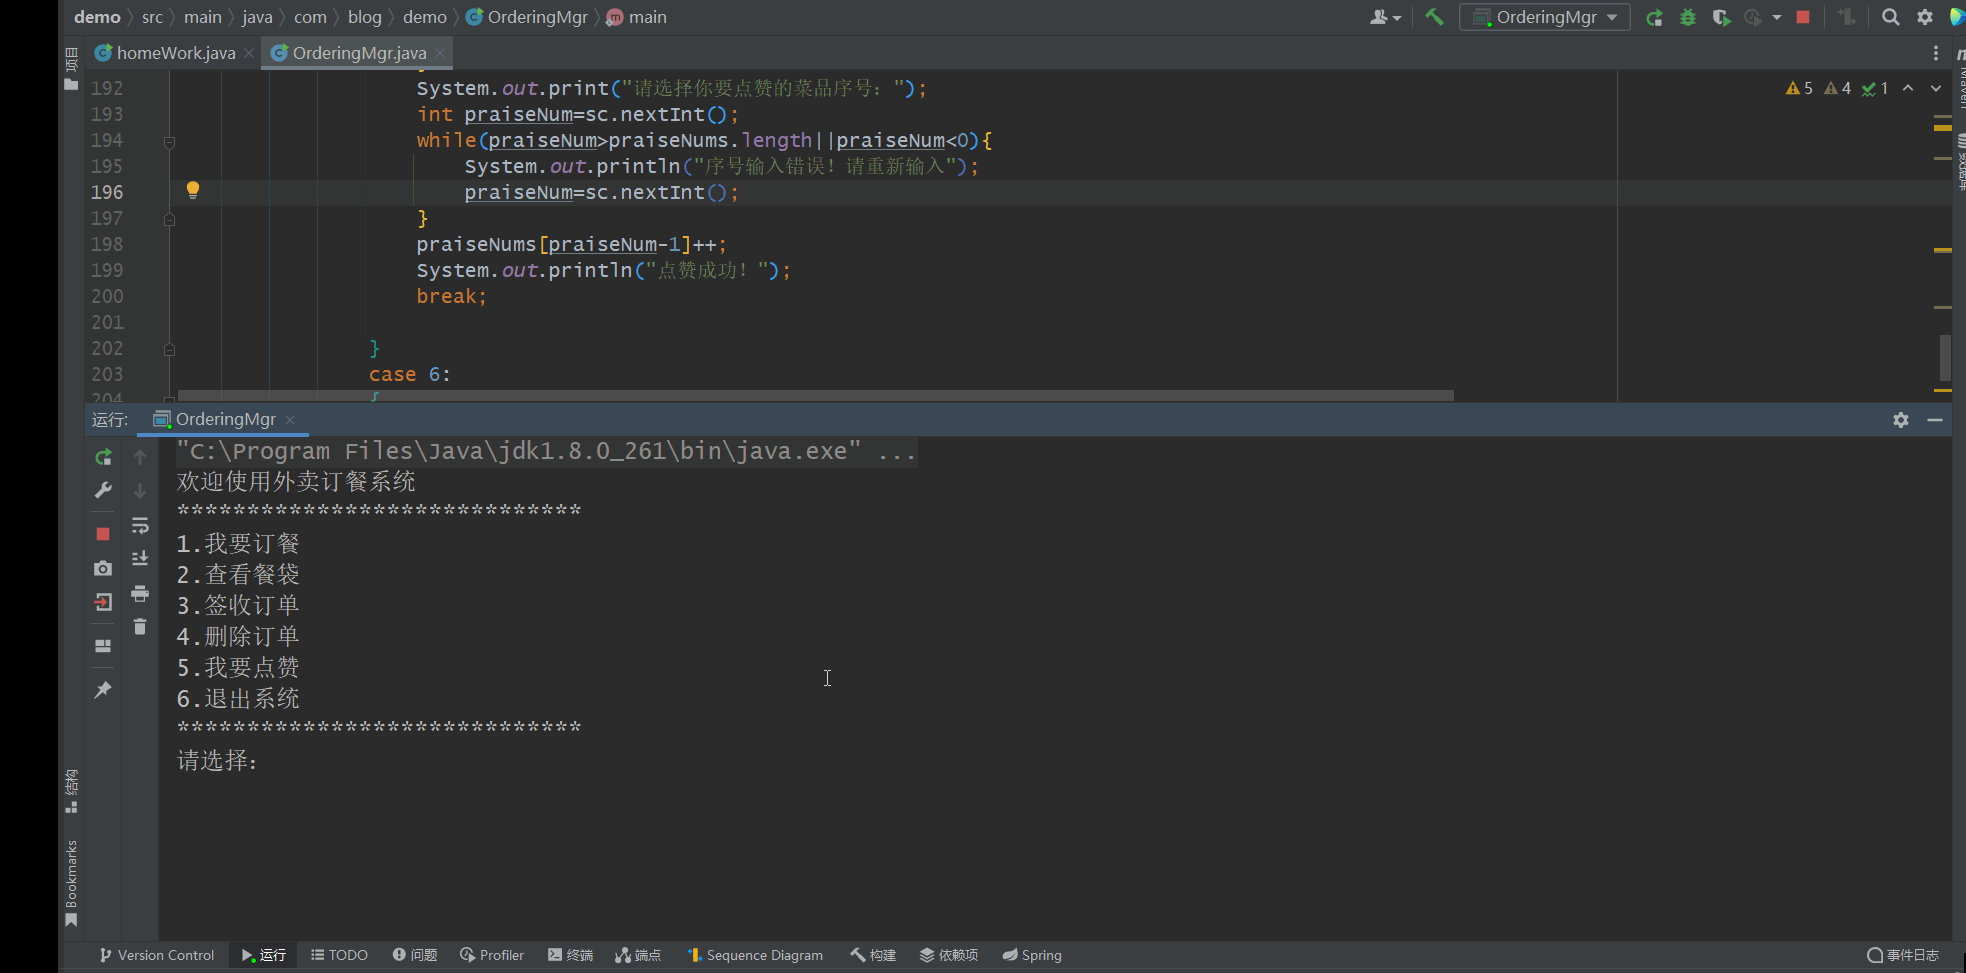Clear console with trash icon

140,627
